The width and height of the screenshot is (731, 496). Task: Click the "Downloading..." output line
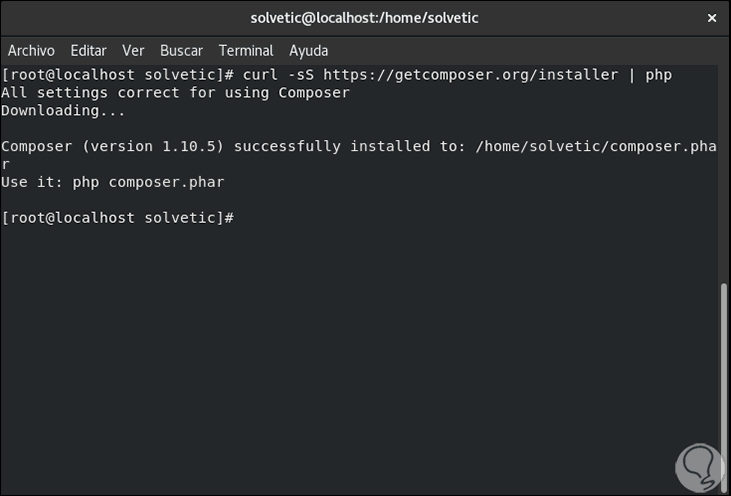point(54,111)
